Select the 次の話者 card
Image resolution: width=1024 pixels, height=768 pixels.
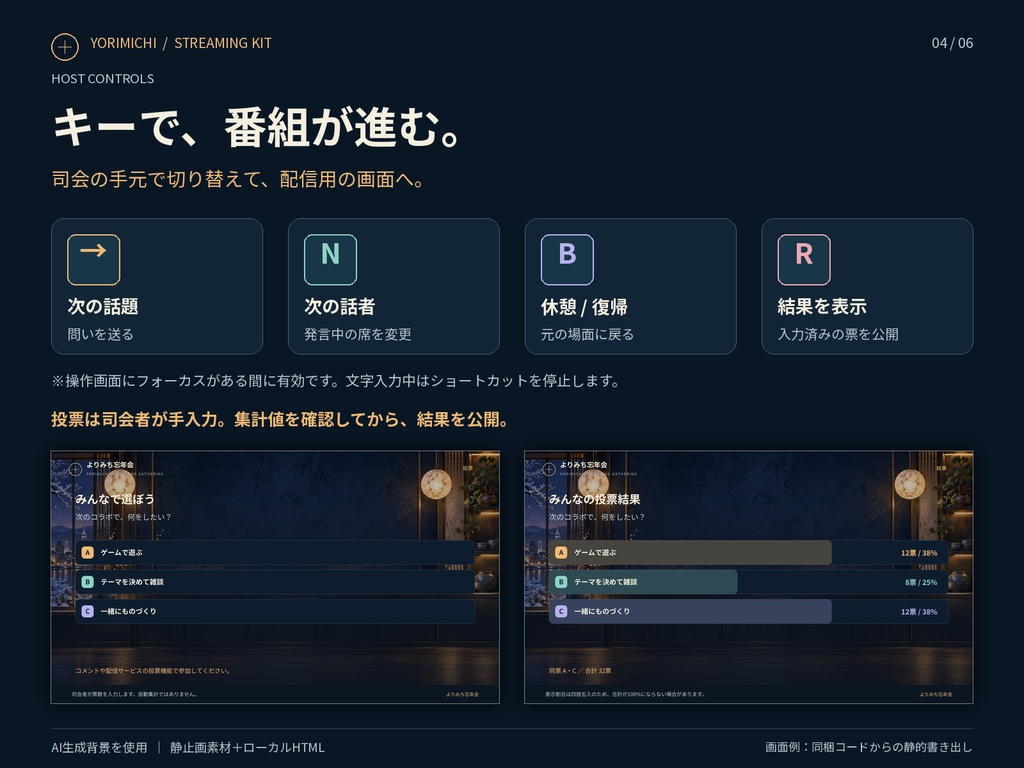394,286
